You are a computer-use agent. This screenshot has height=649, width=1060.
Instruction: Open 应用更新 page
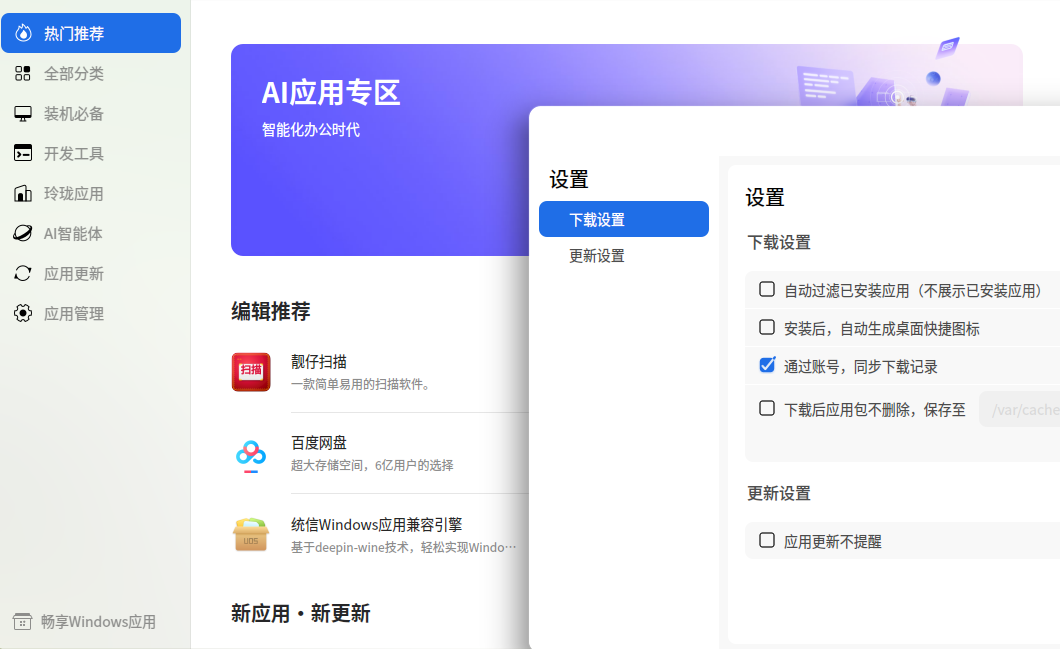[x=91, y=273]
